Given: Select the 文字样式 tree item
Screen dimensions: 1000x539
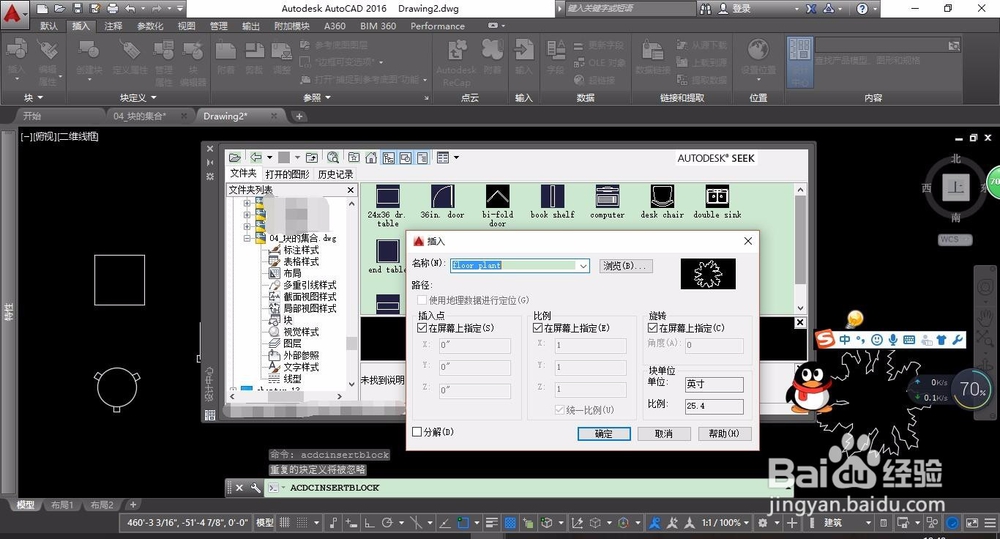Looking at the screenshot, I should coord(301,367).
